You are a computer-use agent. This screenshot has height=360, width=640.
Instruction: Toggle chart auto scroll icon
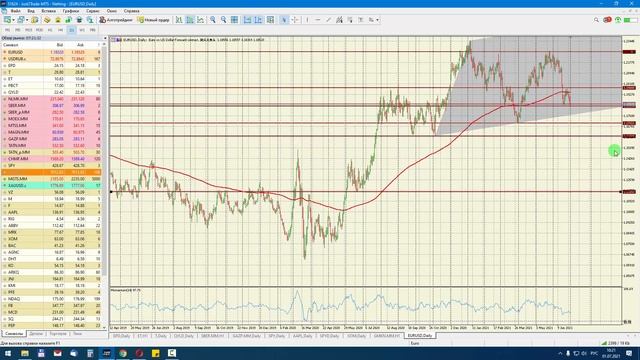pos(247,20)
